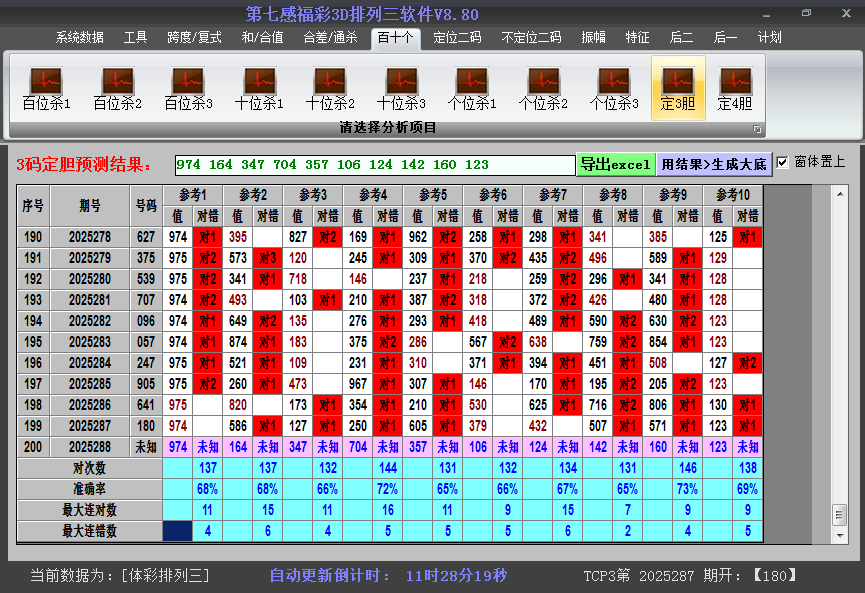Switch to the 计划 tab
Viewport: 865px width, 593px height.
click(x=768, y=37)
